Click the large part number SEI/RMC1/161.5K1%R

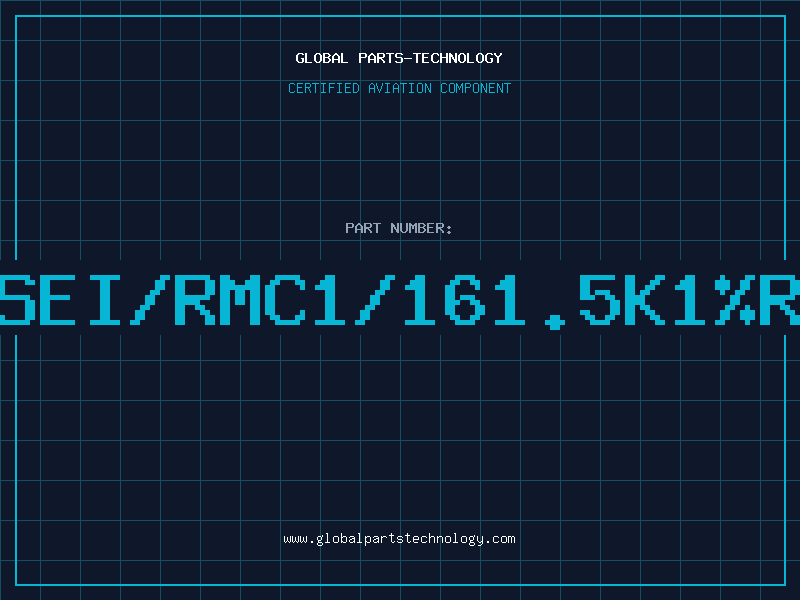point(400,301)
